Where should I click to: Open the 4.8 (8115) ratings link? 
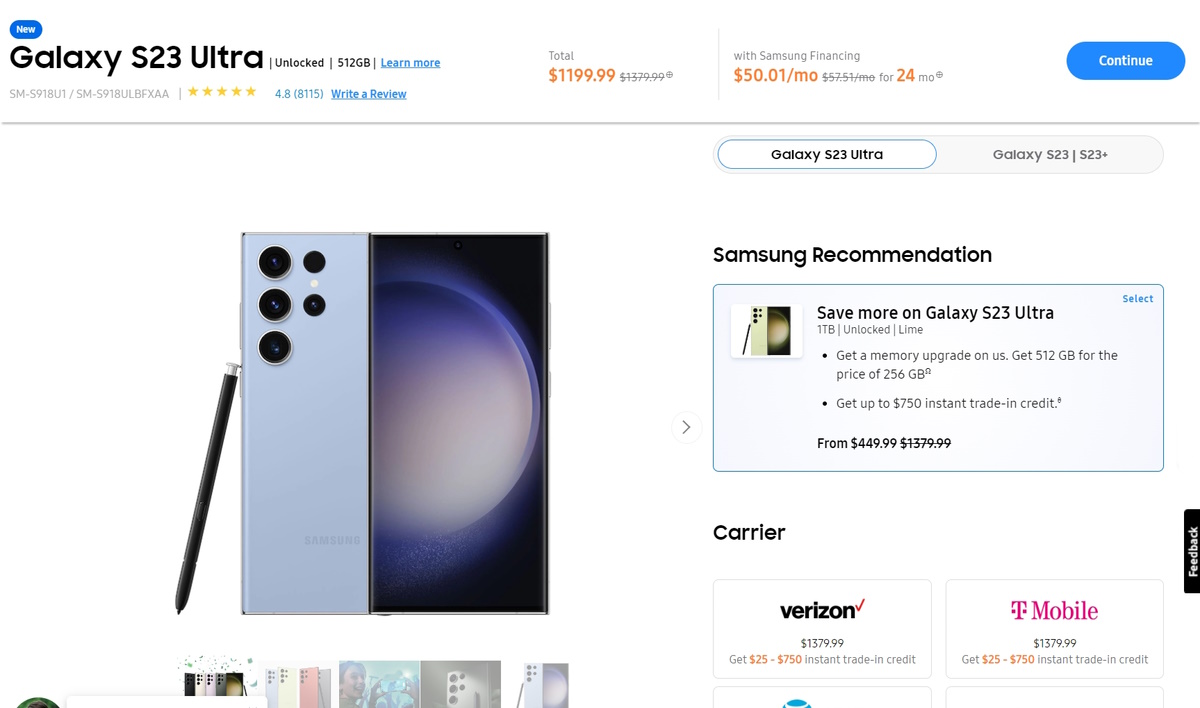click(299, 94)
